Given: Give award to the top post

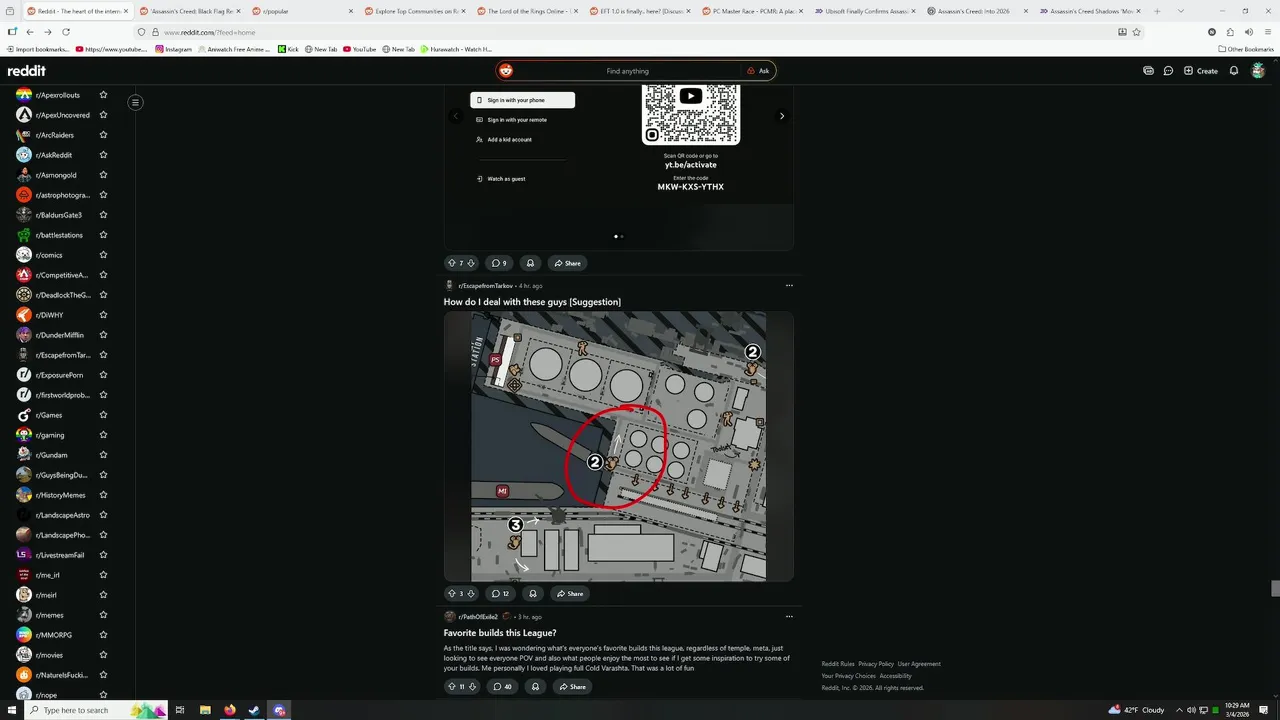Looking at the screenshot, I should point(530,263).
